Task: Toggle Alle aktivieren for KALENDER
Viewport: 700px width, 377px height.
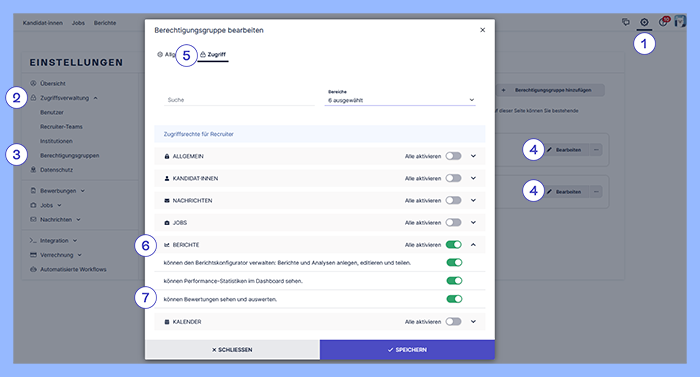Action: pos(453,322)
